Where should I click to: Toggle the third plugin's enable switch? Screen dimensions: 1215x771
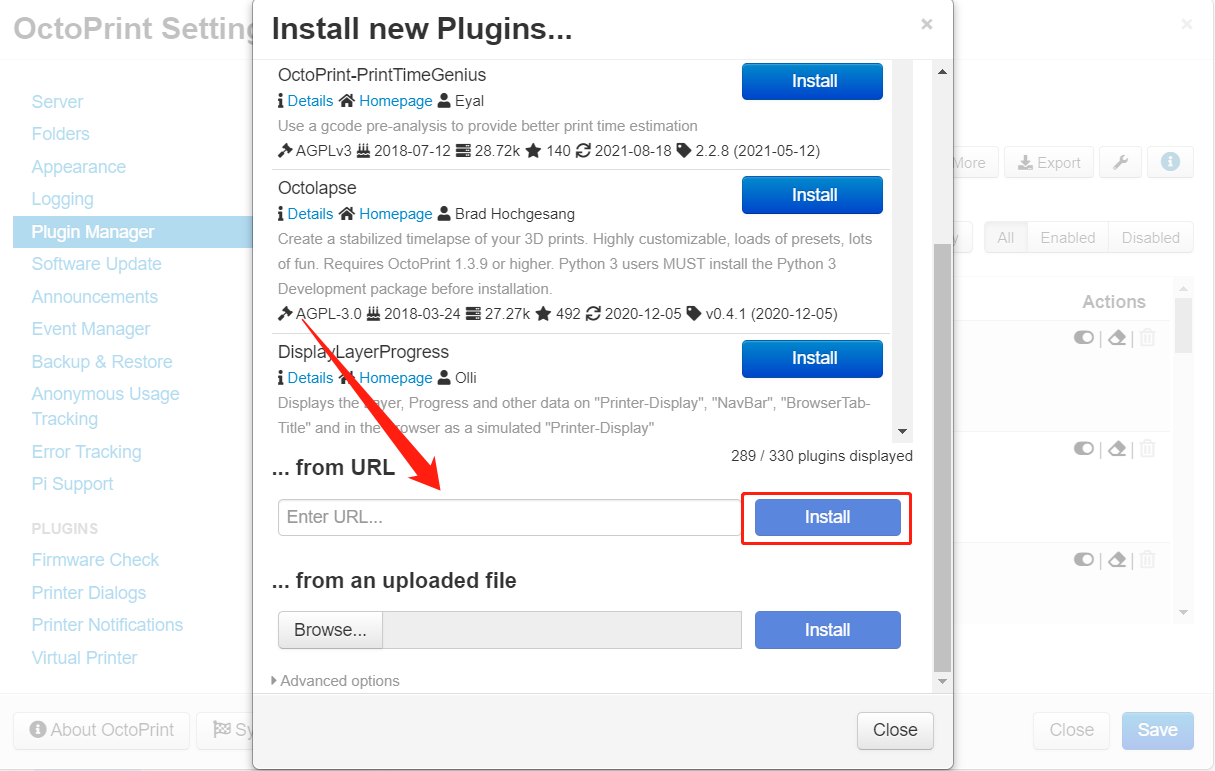[x=1084, y=560]
